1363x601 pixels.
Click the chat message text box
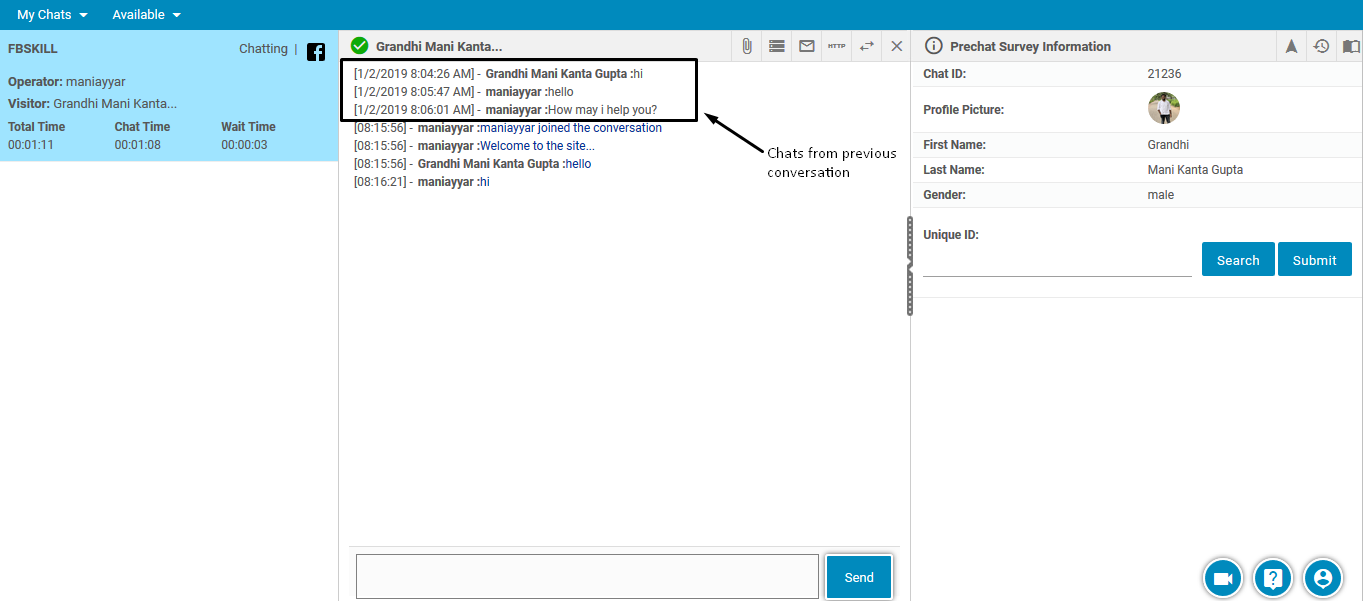[x=587, y=577]
